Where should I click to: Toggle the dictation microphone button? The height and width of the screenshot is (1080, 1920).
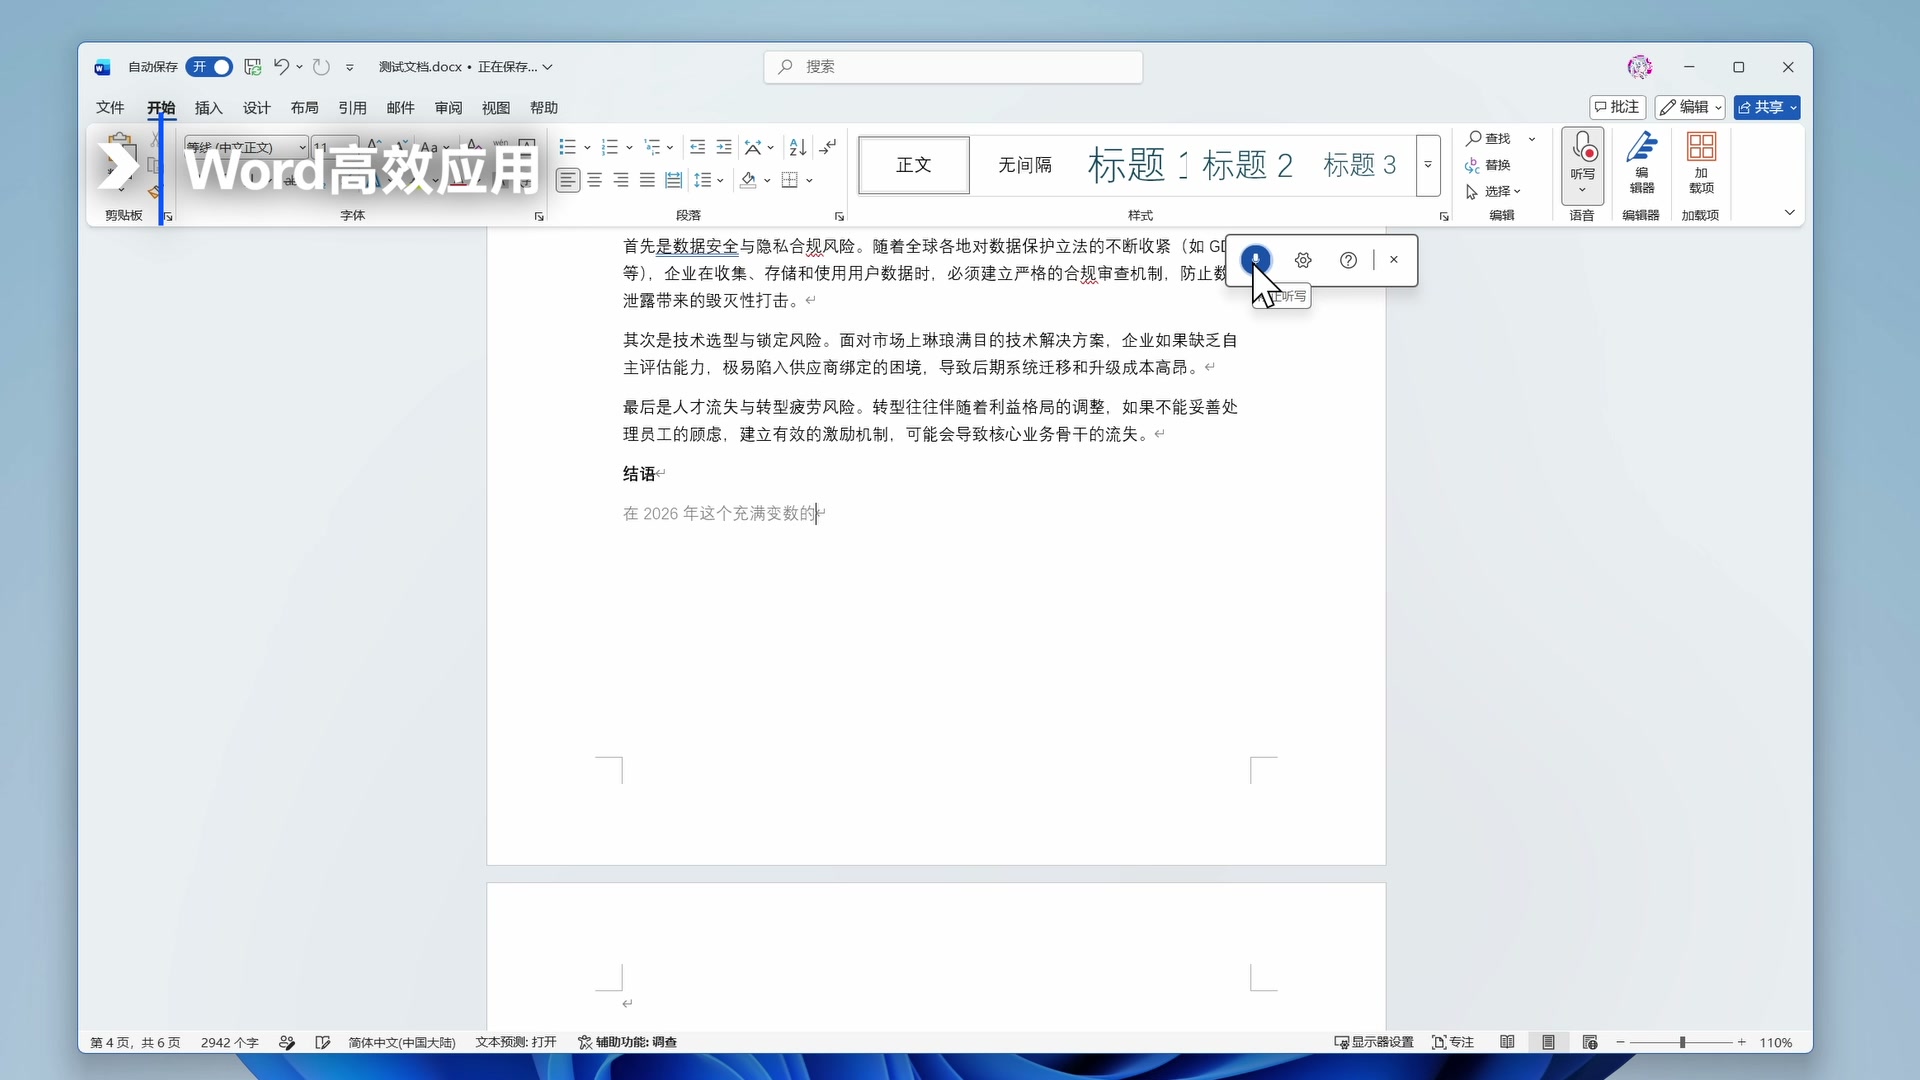1256,260
